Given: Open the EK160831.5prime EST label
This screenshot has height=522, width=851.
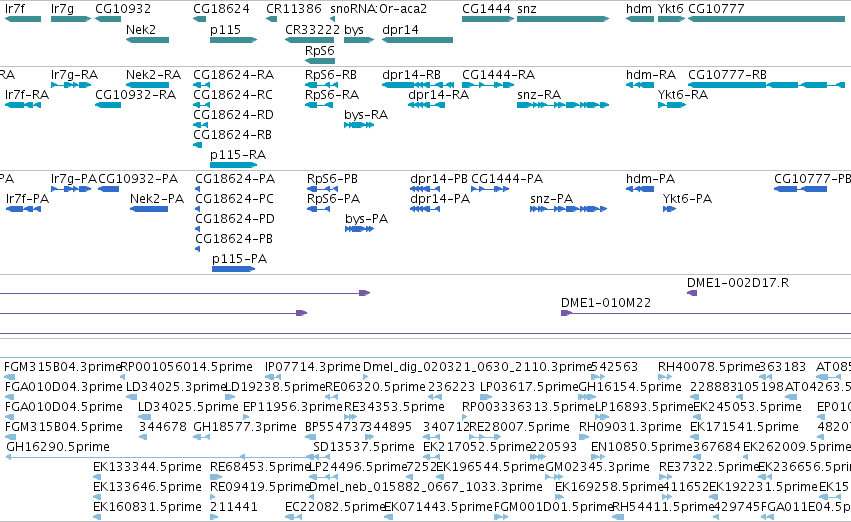Looking at the screenshot, I should (x=147, y=507).
